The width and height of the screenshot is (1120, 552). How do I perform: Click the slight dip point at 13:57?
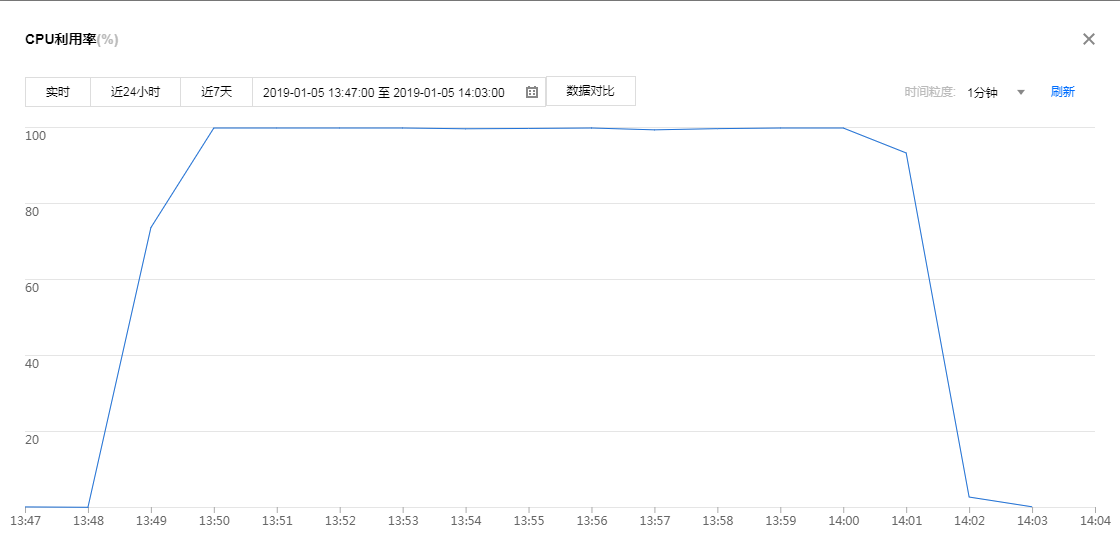coord(654,130)
